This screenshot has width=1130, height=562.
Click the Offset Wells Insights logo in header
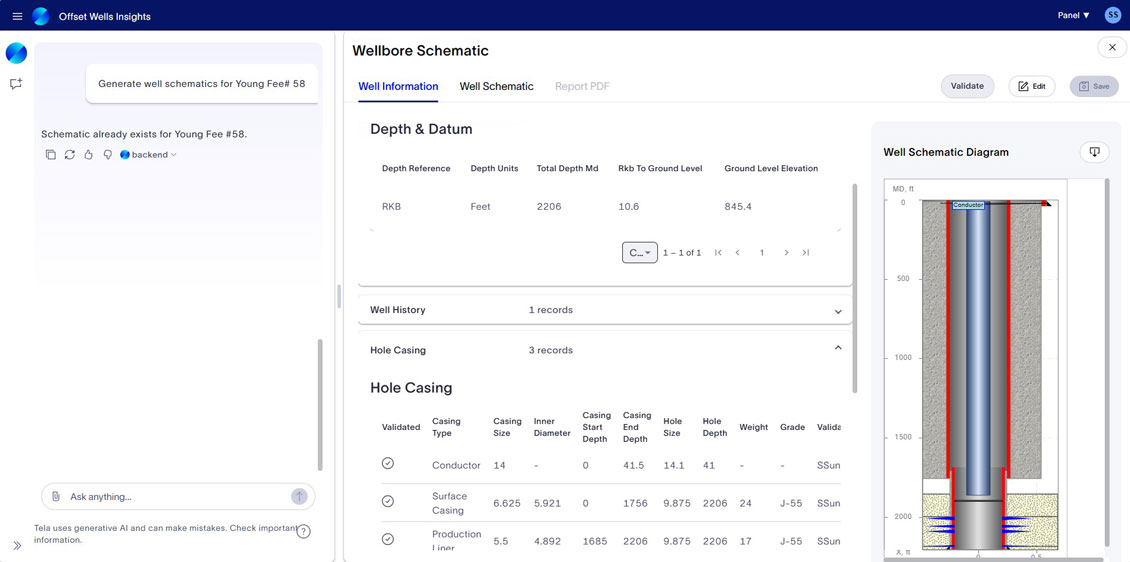click(x=40, y=16)
